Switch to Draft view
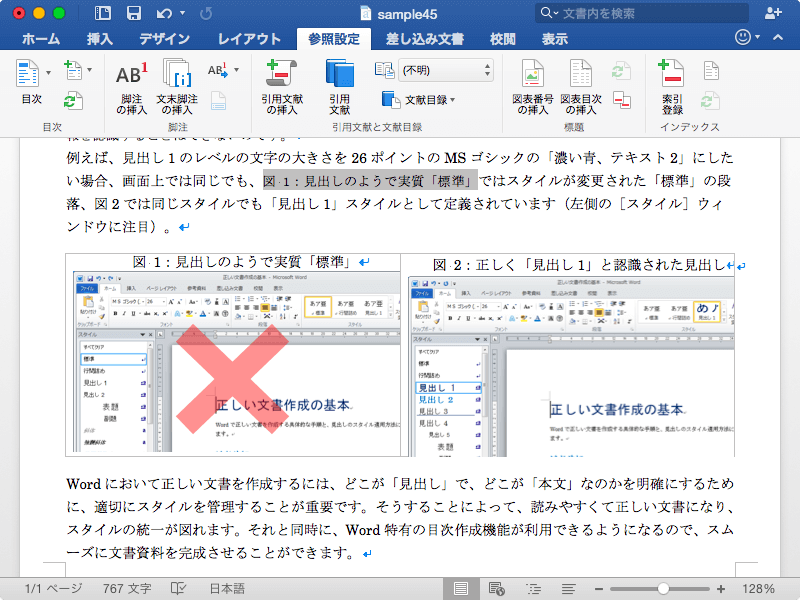The width and height of the screenshot is (800, 600). point(568,589)
